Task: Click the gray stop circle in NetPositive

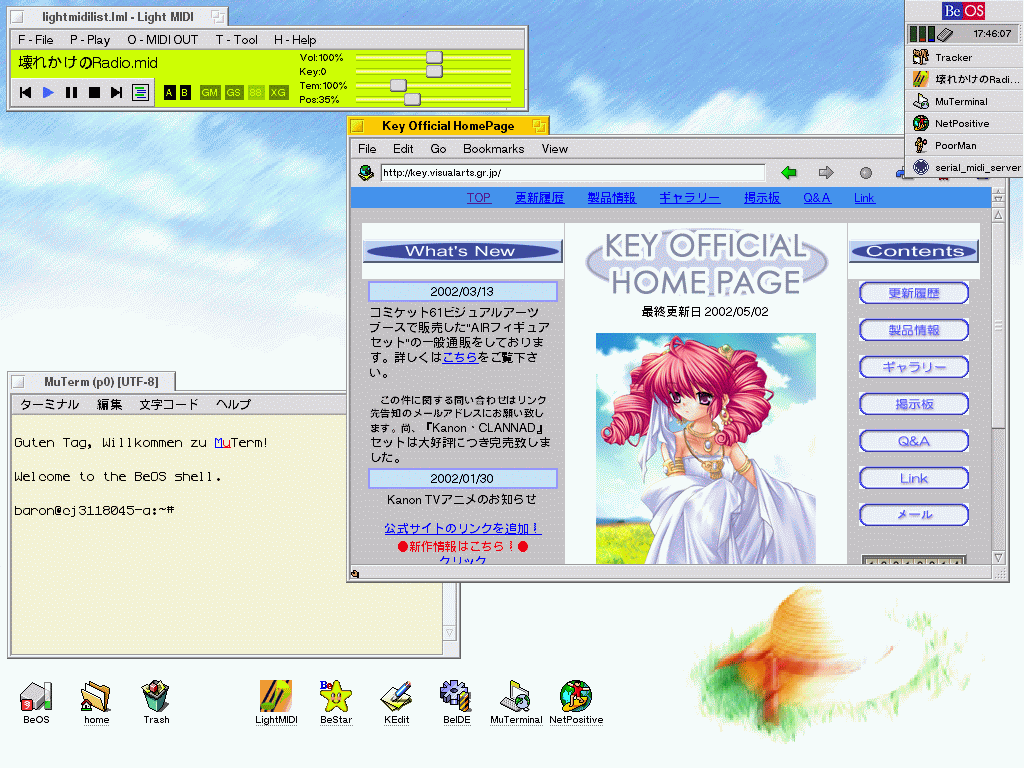Action: click(866, 172)
